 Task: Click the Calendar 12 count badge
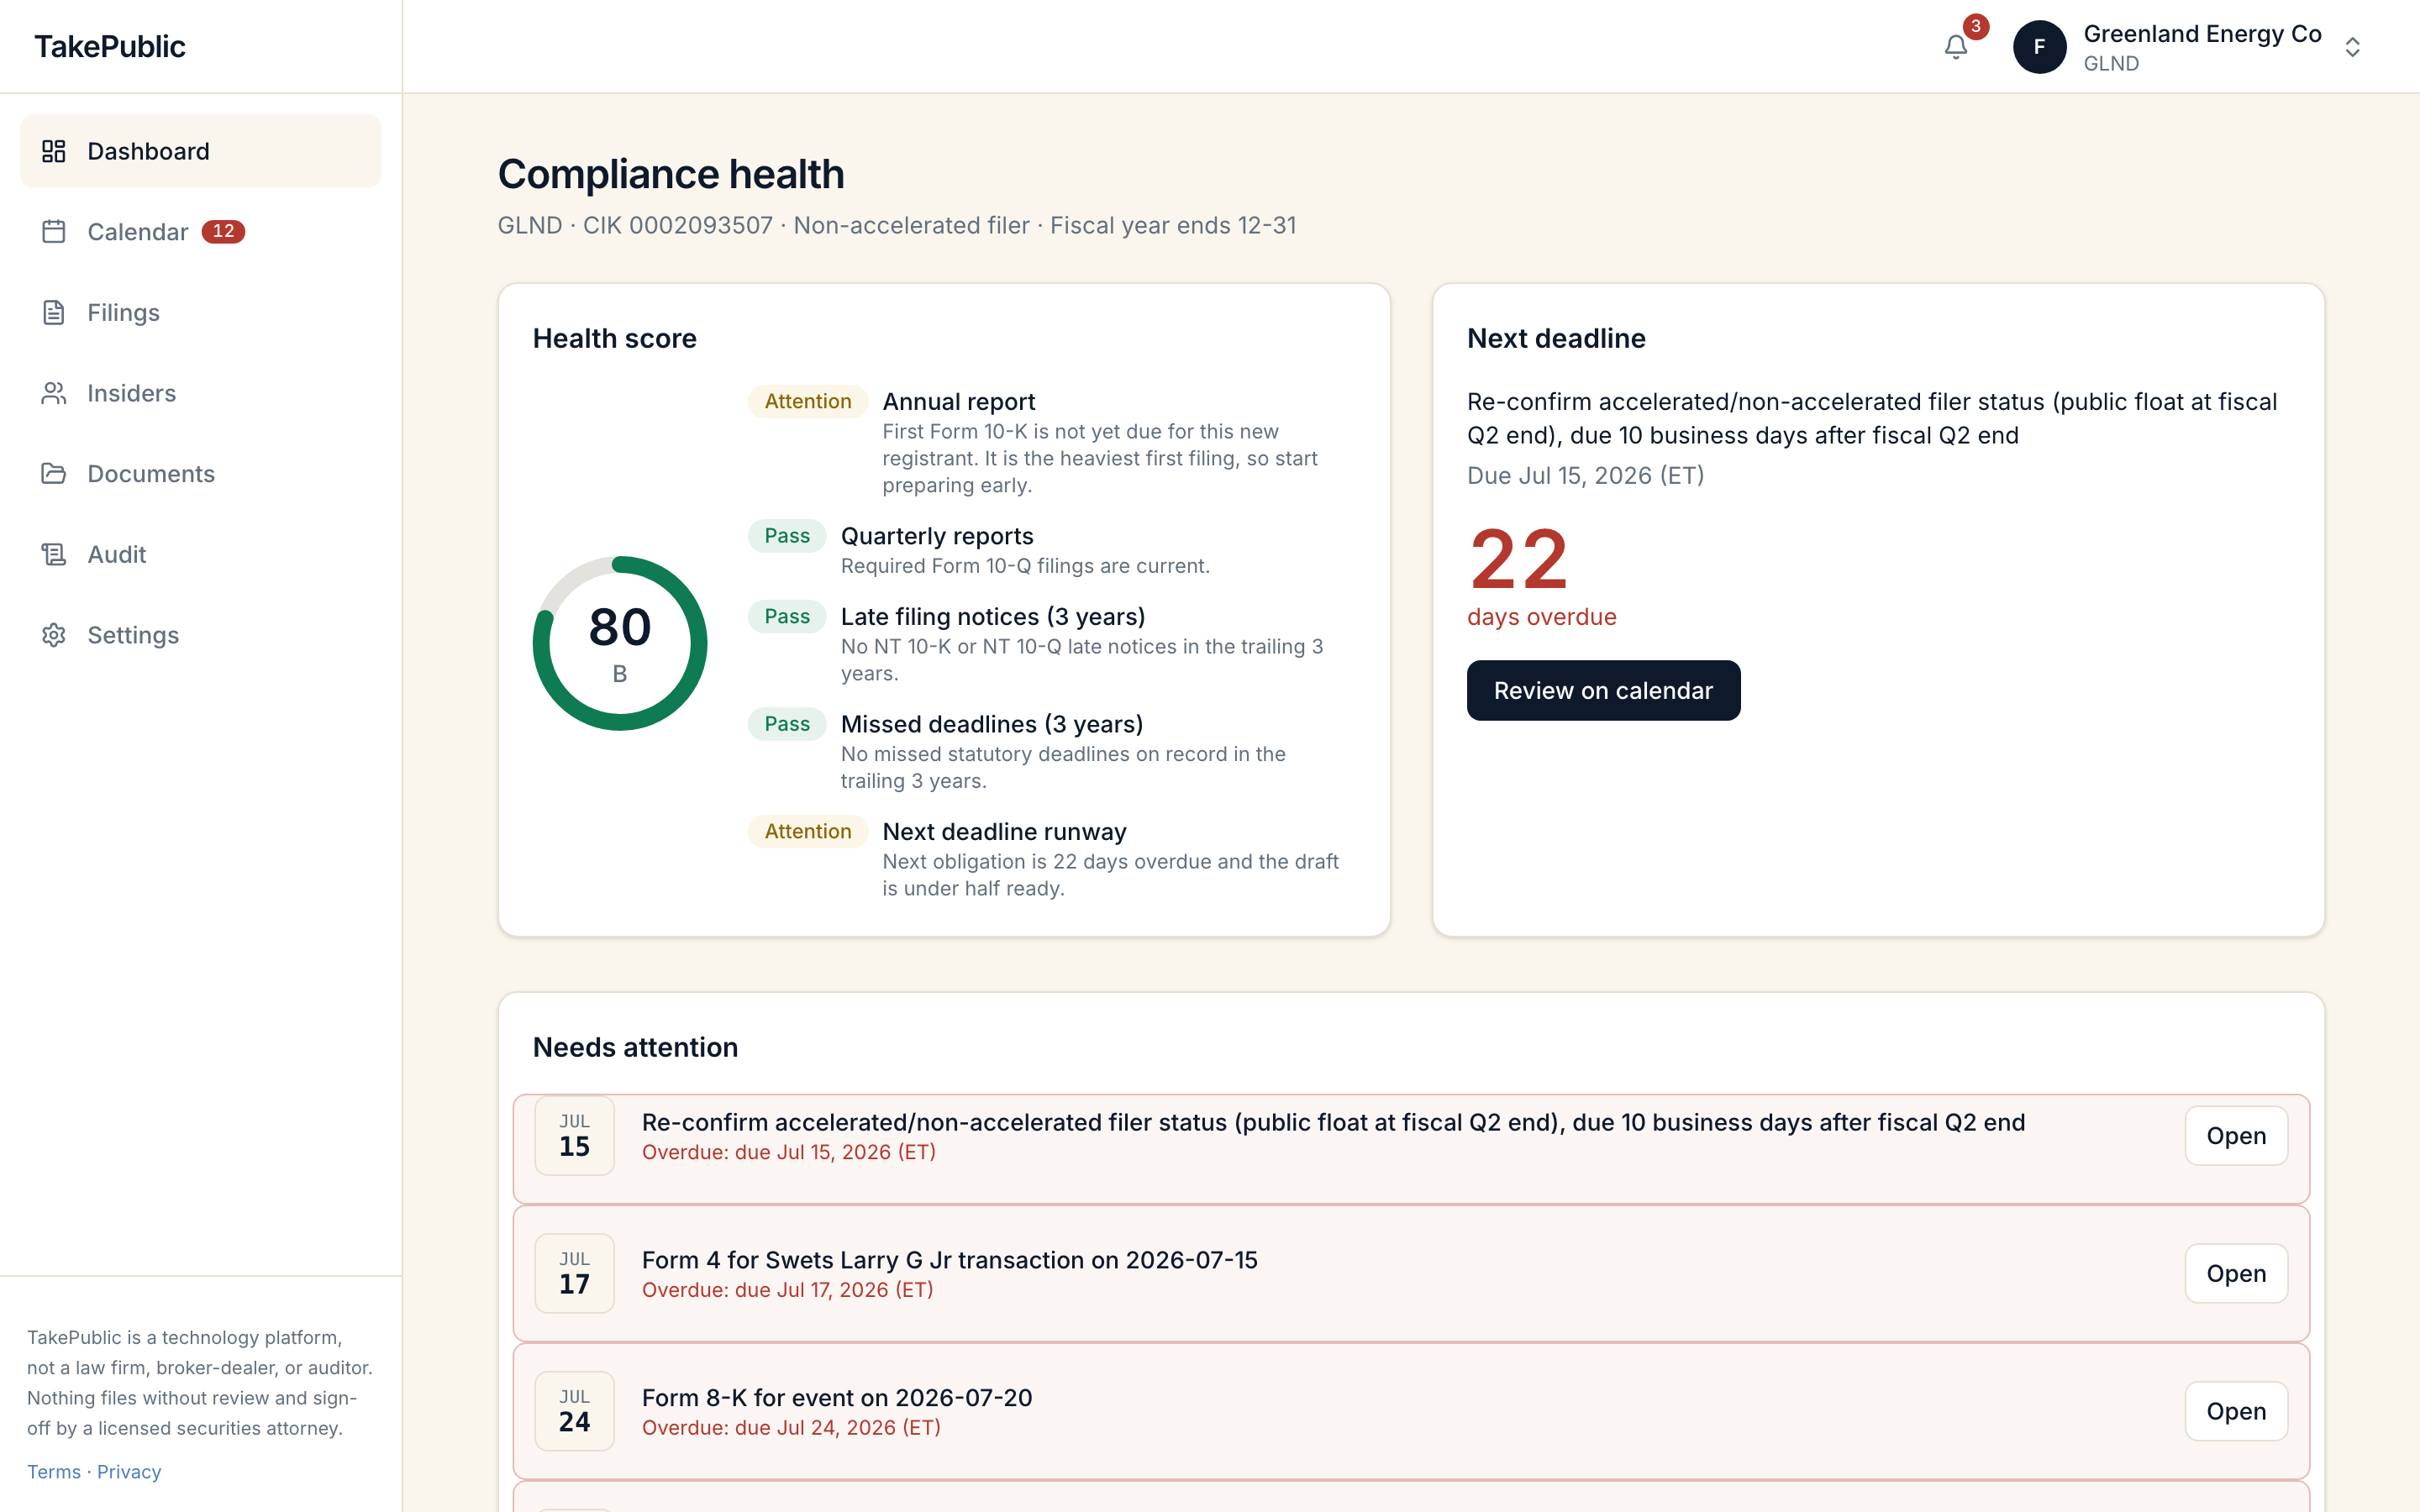pos(223,232)
